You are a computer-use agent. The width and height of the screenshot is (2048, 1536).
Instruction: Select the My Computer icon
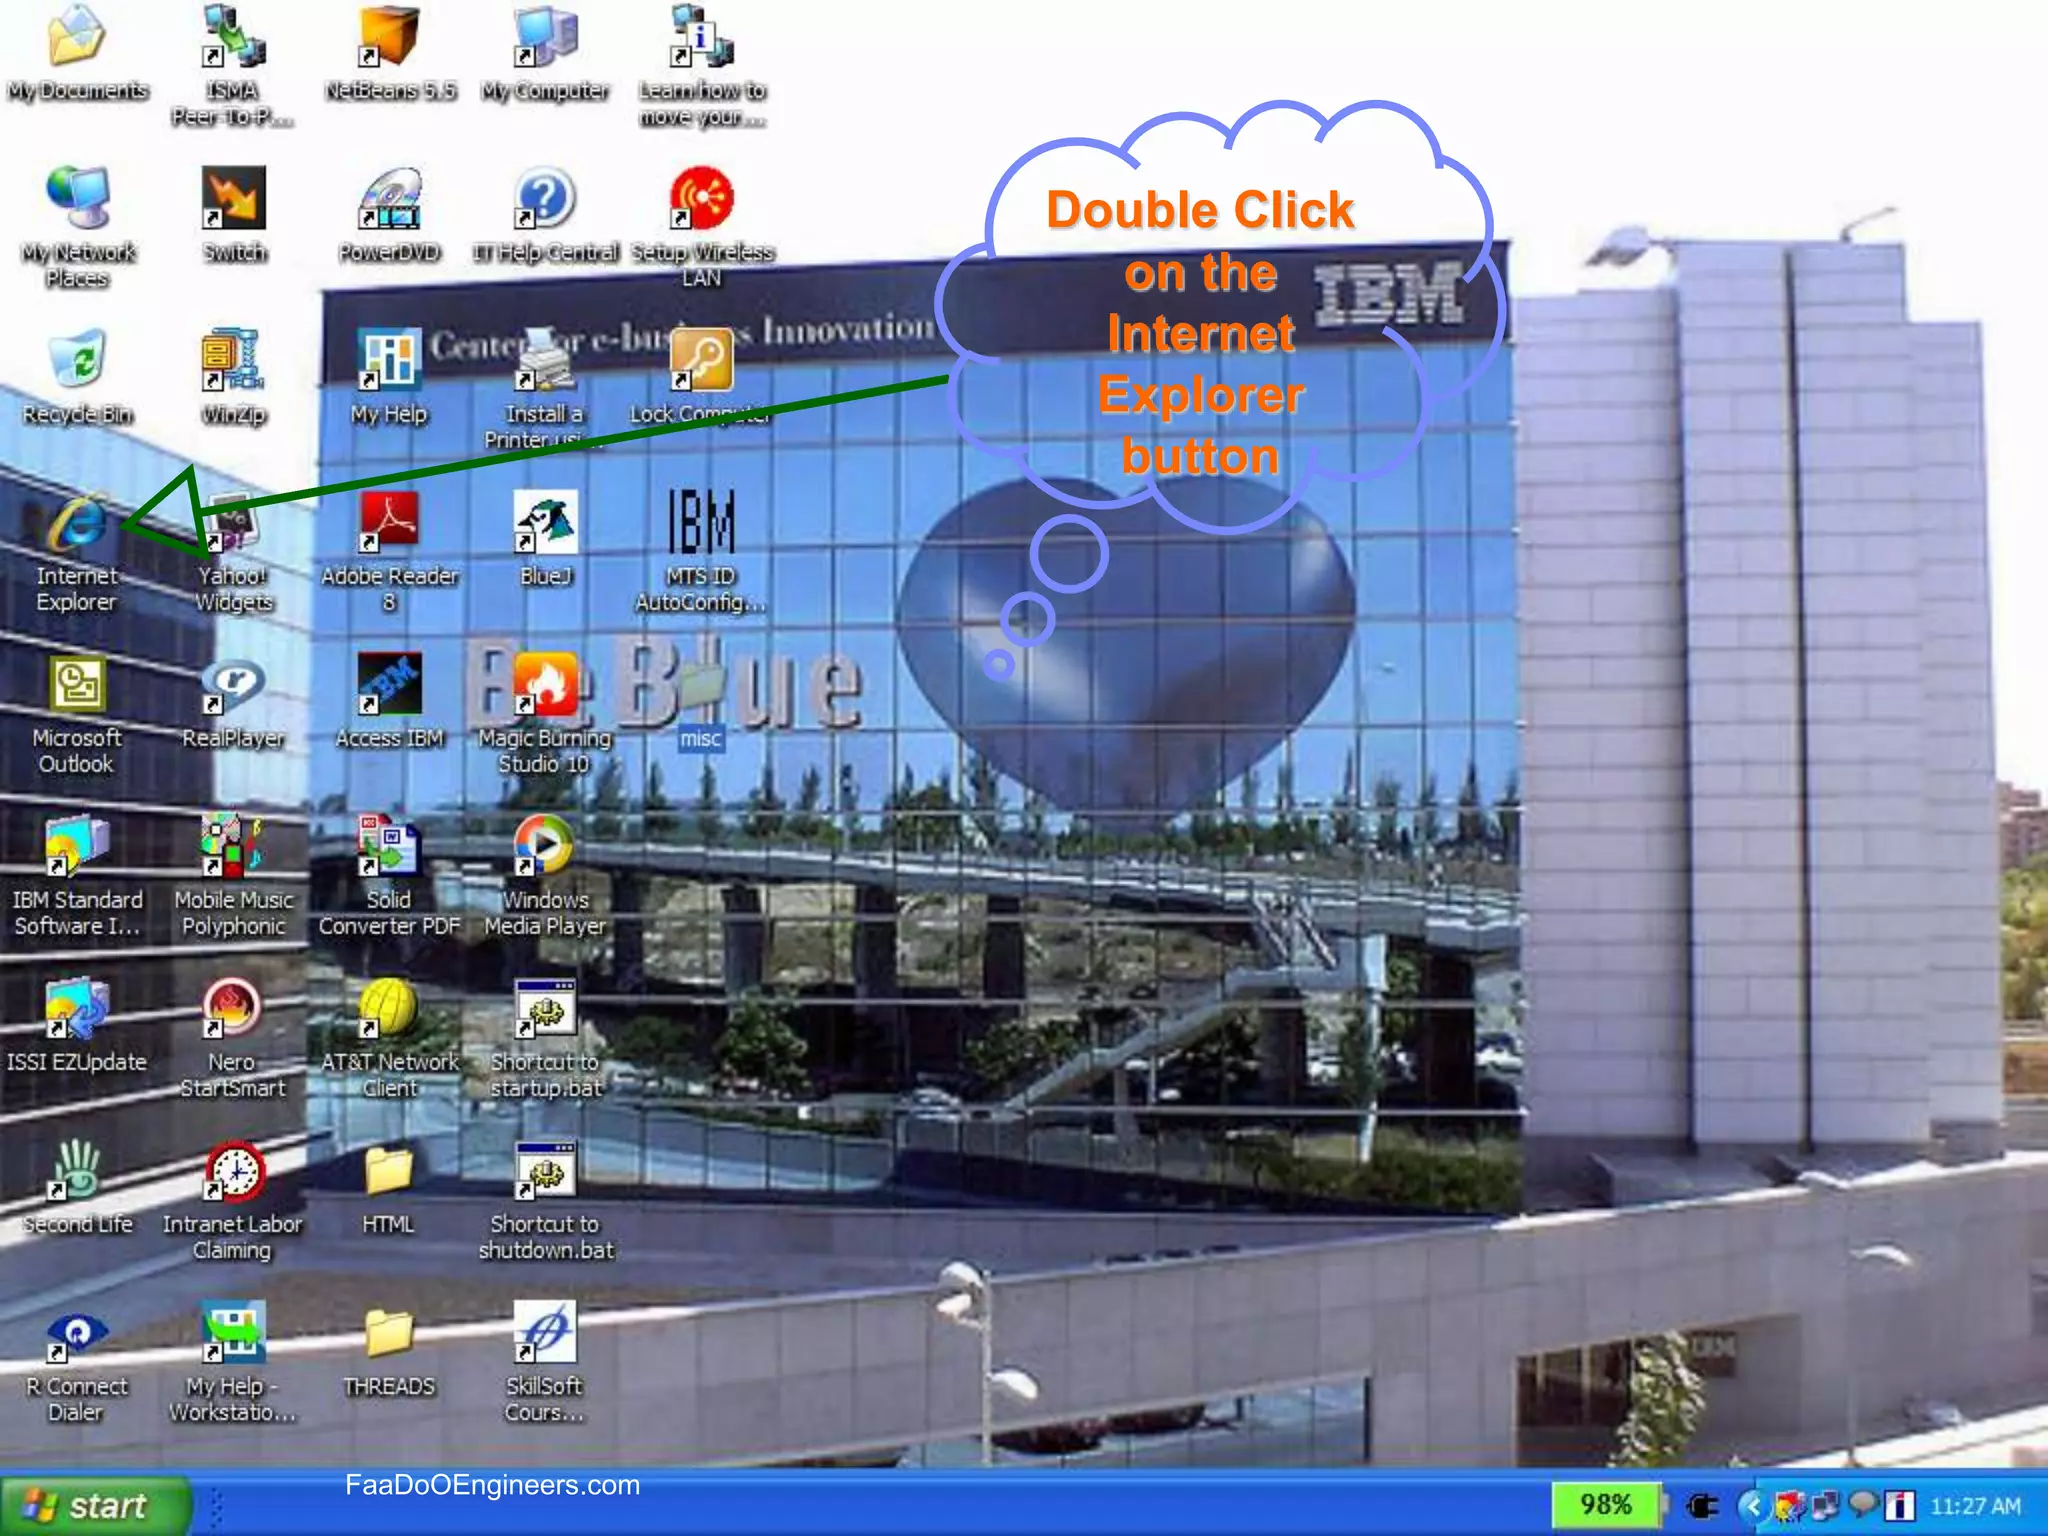pos(545,36)
